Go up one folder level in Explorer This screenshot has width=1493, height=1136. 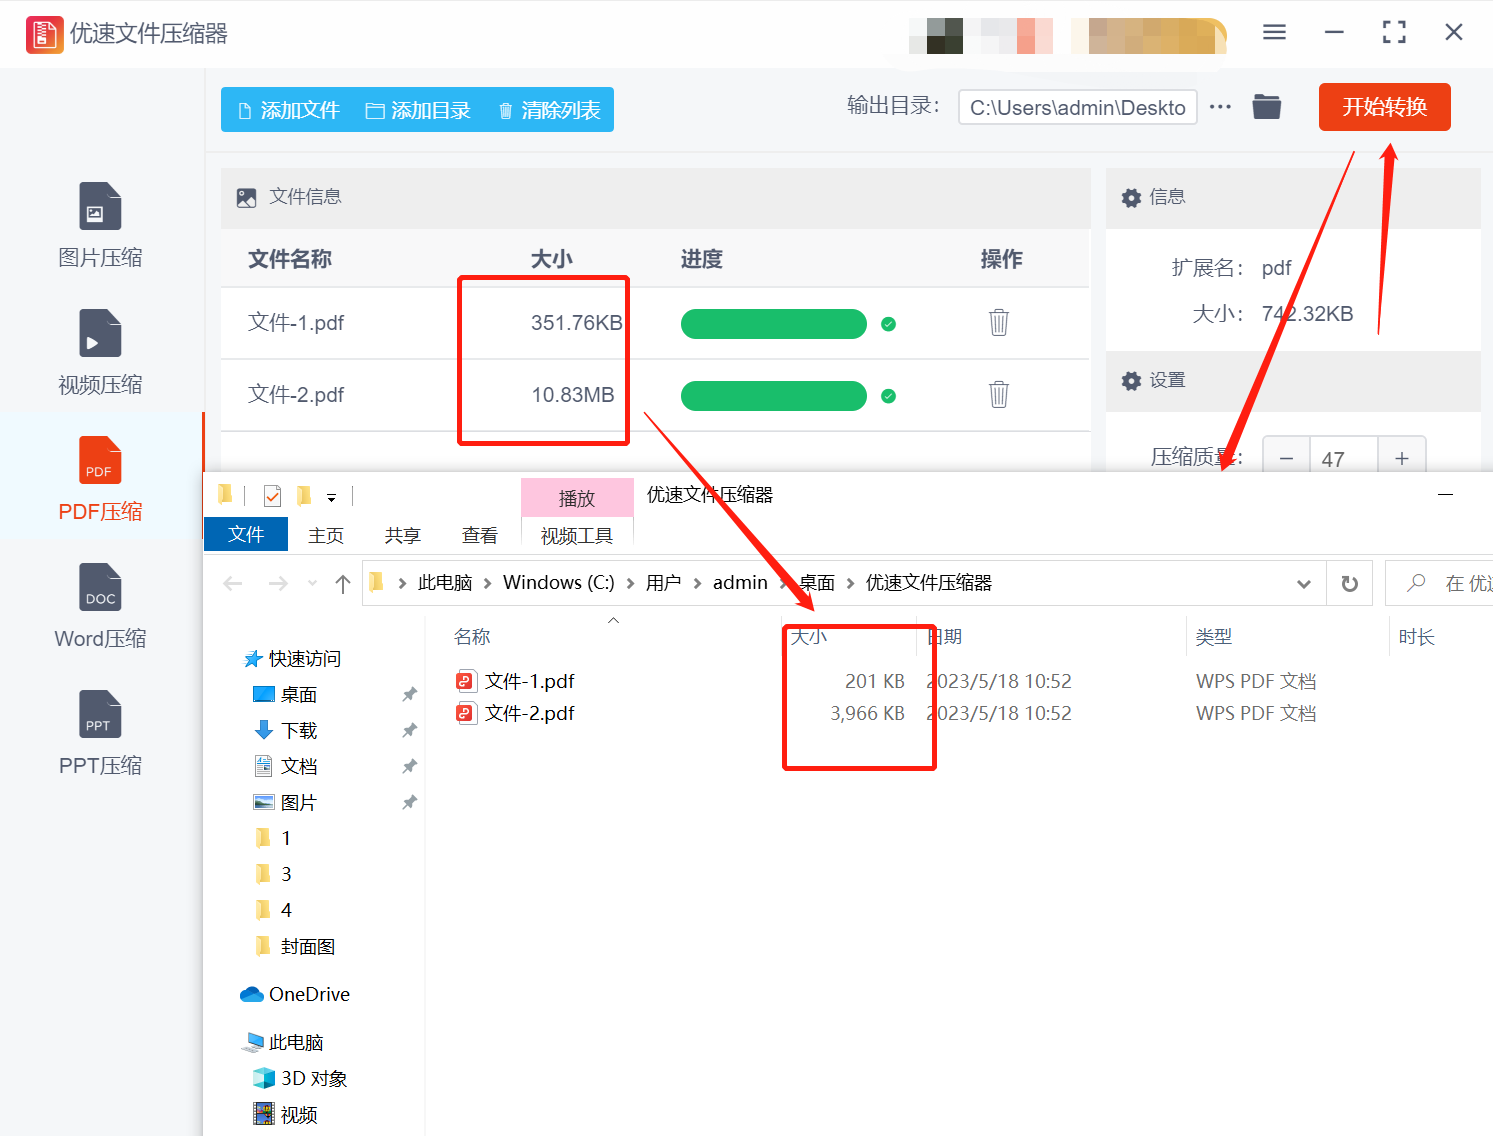343,583
